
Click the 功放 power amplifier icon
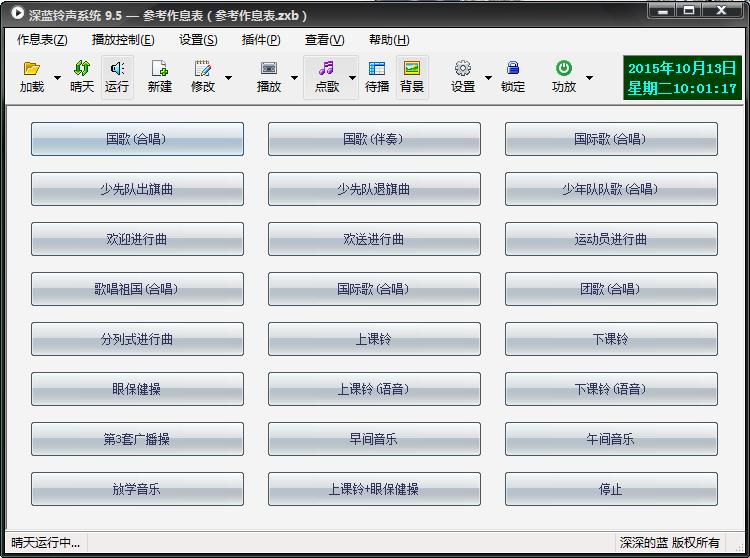point(564,69)
